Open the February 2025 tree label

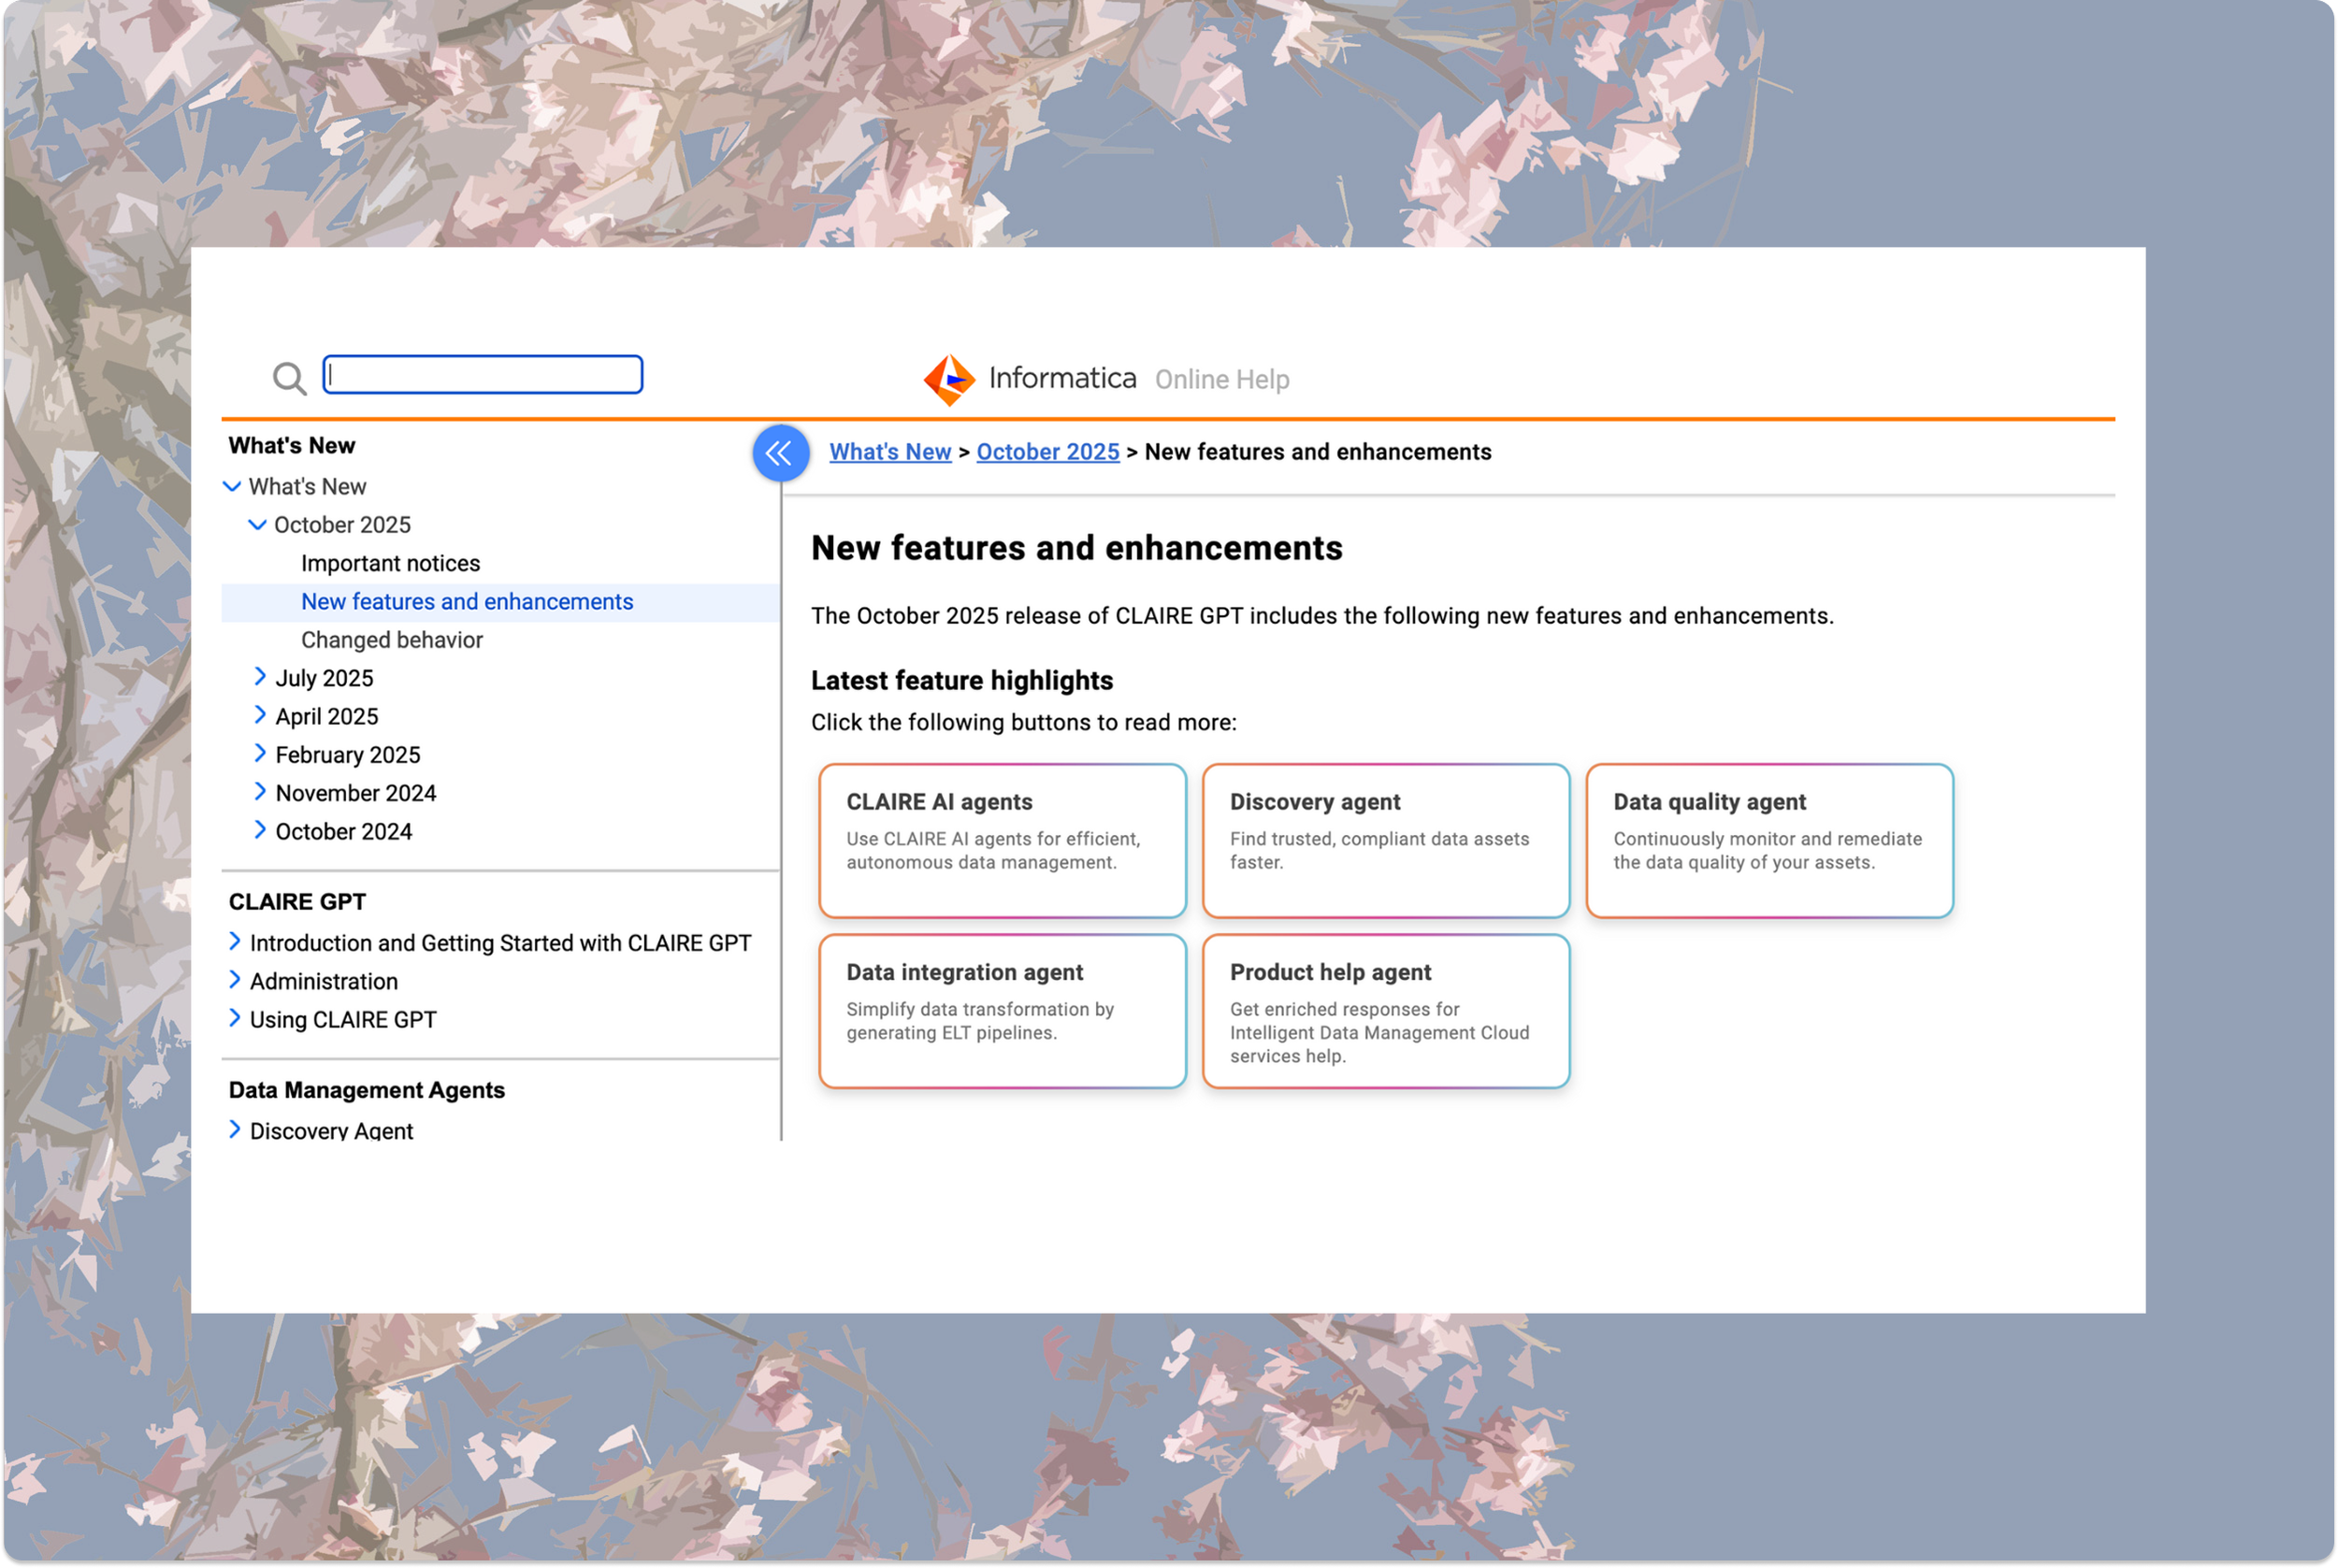(348, 755)
